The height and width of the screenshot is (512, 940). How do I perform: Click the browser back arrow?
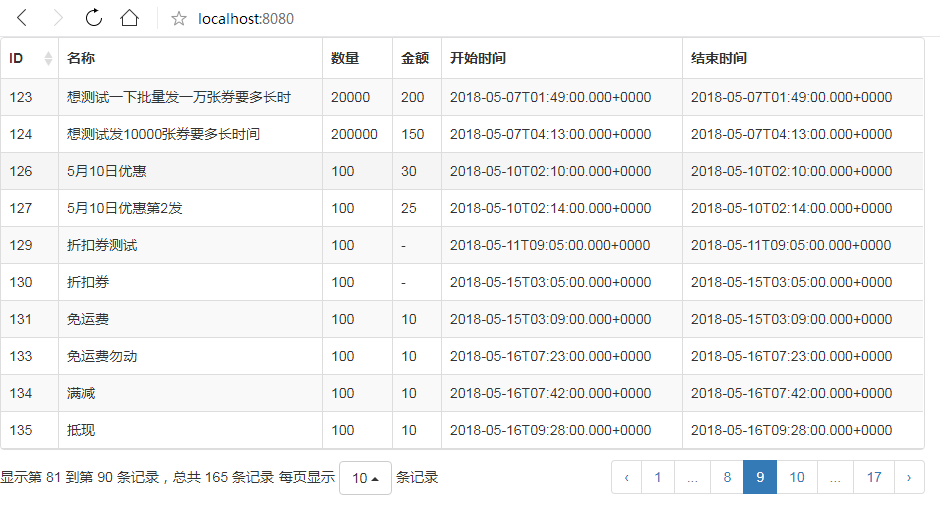point(23,18)
